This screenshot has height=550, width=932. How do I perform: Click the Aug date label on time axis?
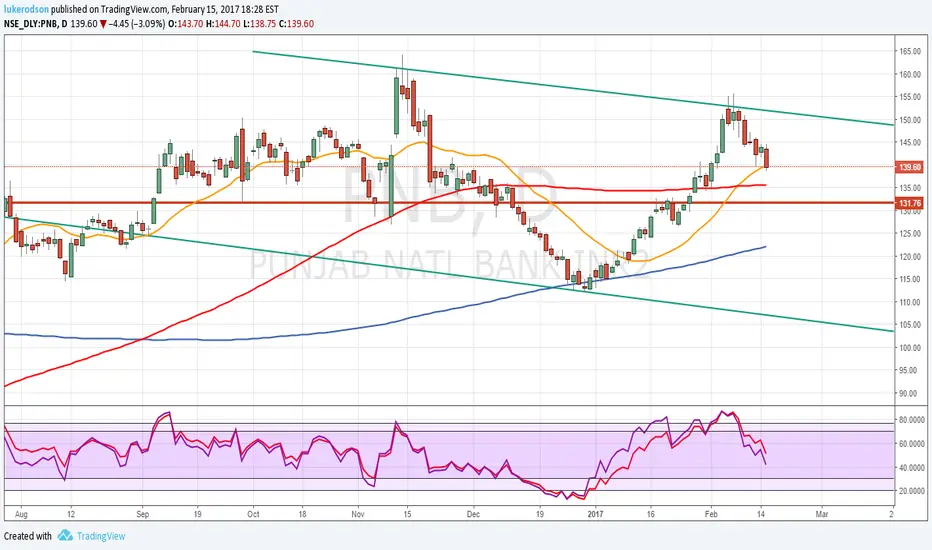[x=21, y=514]
